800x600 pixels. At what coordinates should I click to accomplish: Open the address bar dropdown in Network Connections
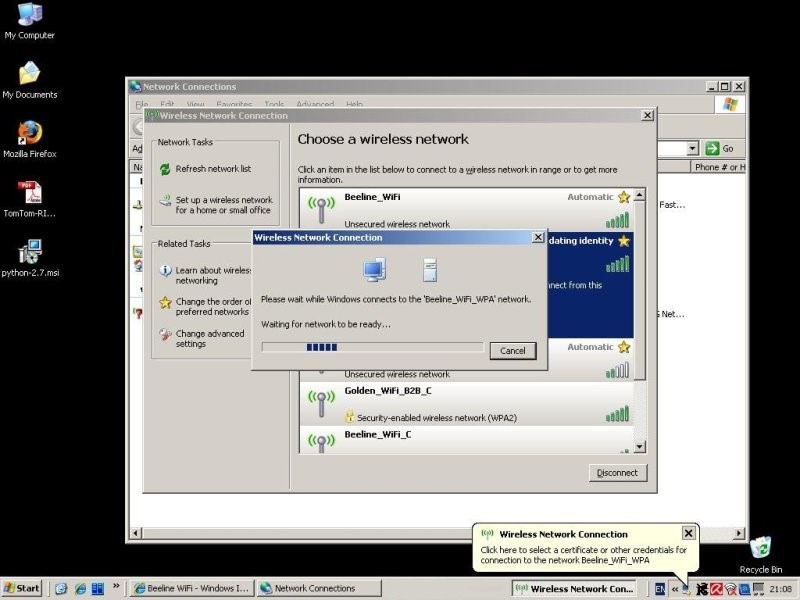[x=692, y=148]
